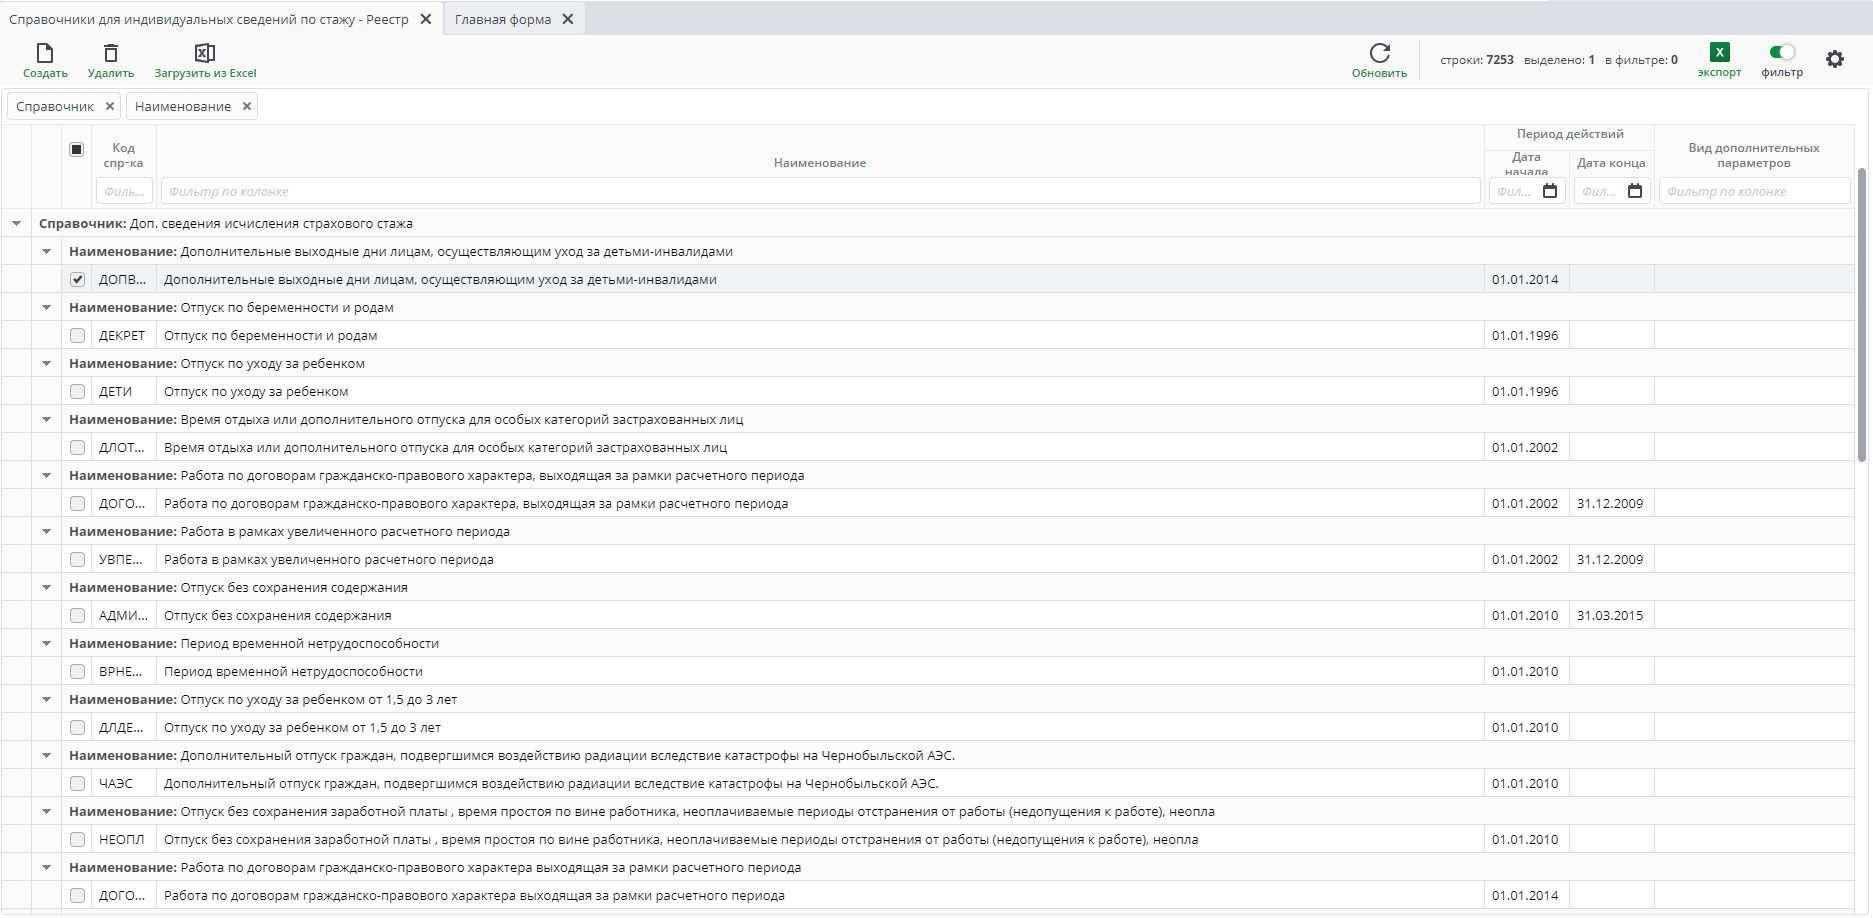Screen dimensions: 1873x918
Task: Select the Справочники для индивидуальных сведений tab
Action: (209, 19)
